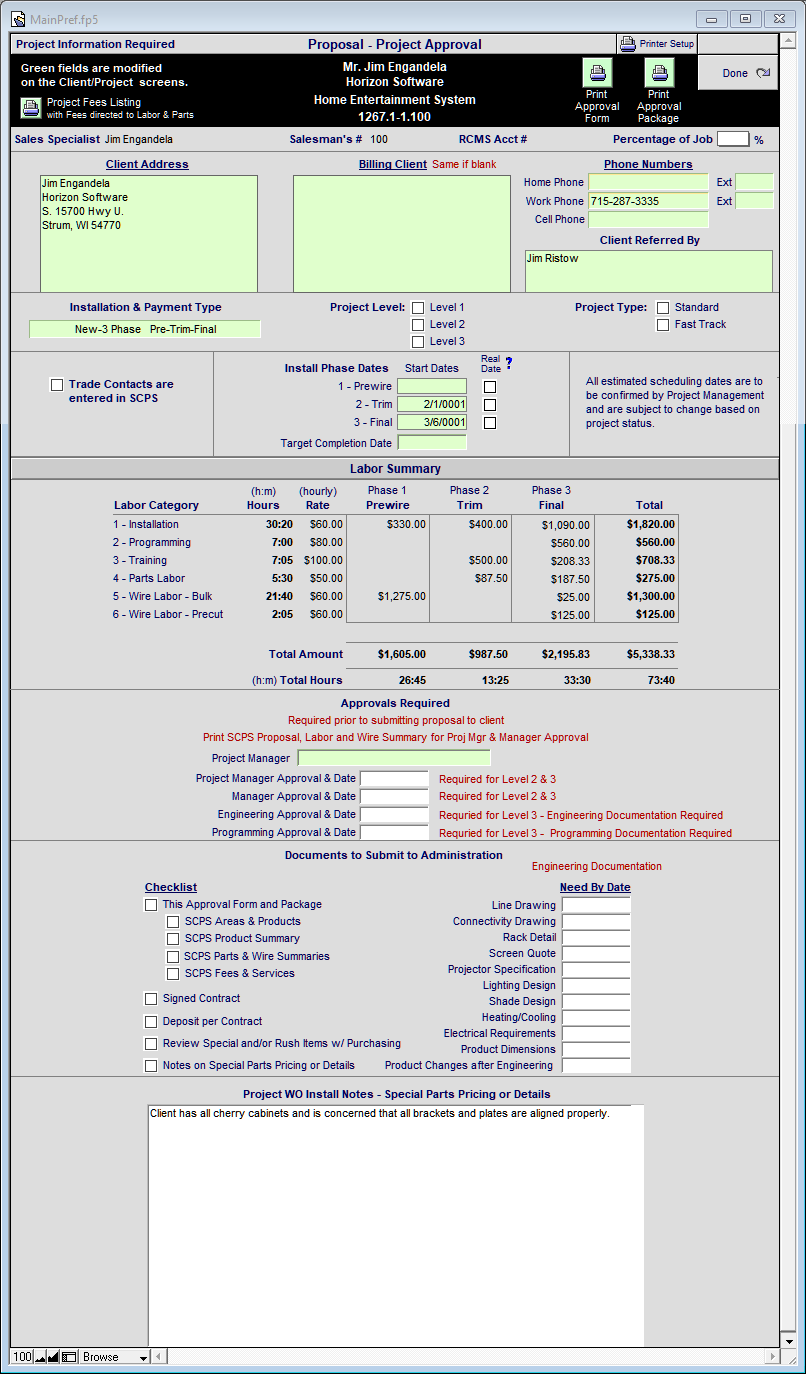Click the Line Drawing need-by date field

coord(596,905)
